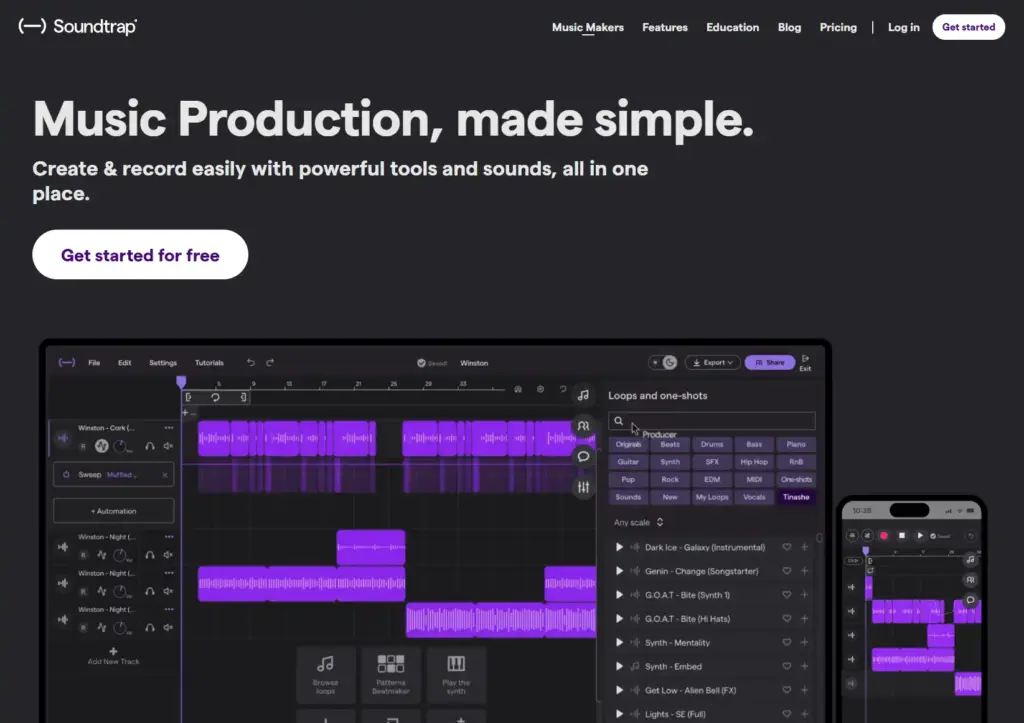Click the studio logo icon beside the File menu
This screenshot has height=723, width=1024.
pyautogui.click(x=67, y=362)
